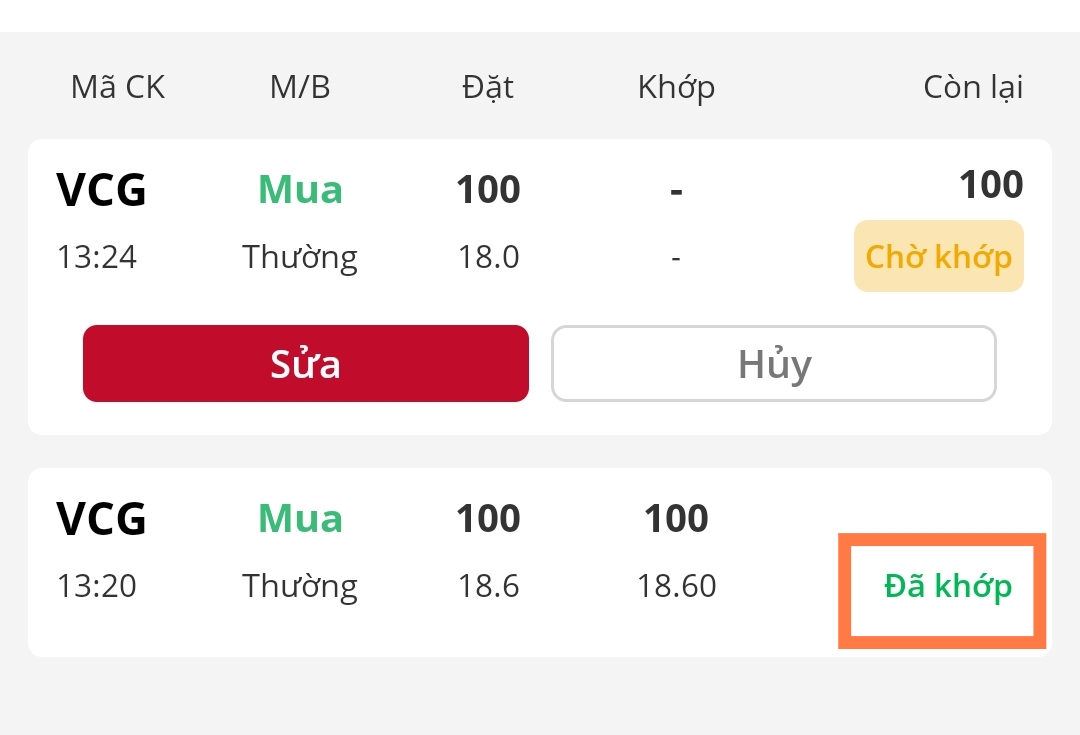
Task: Tap the Còn lại column header
Action: pos(972,88)
